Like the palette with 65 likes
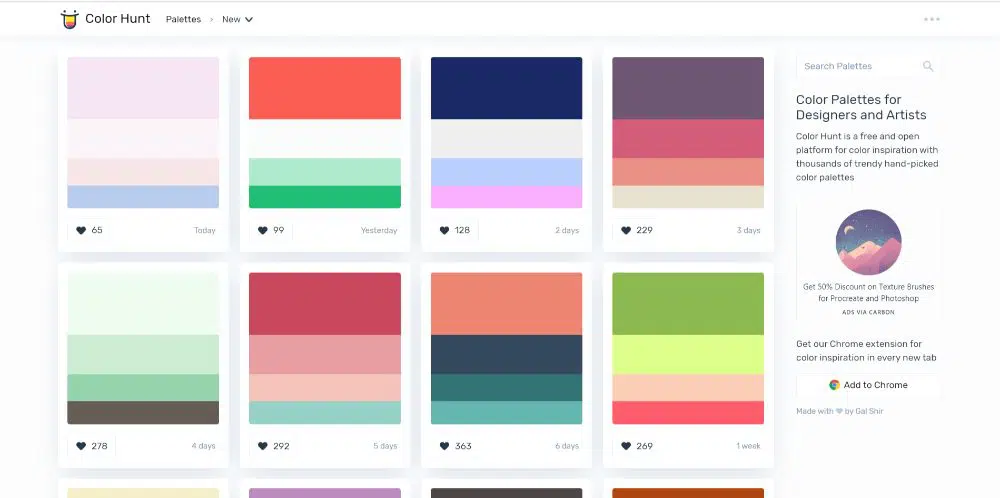Image resolution: width=1000 pixels, height=498 pixels. [x=82, y=230]
